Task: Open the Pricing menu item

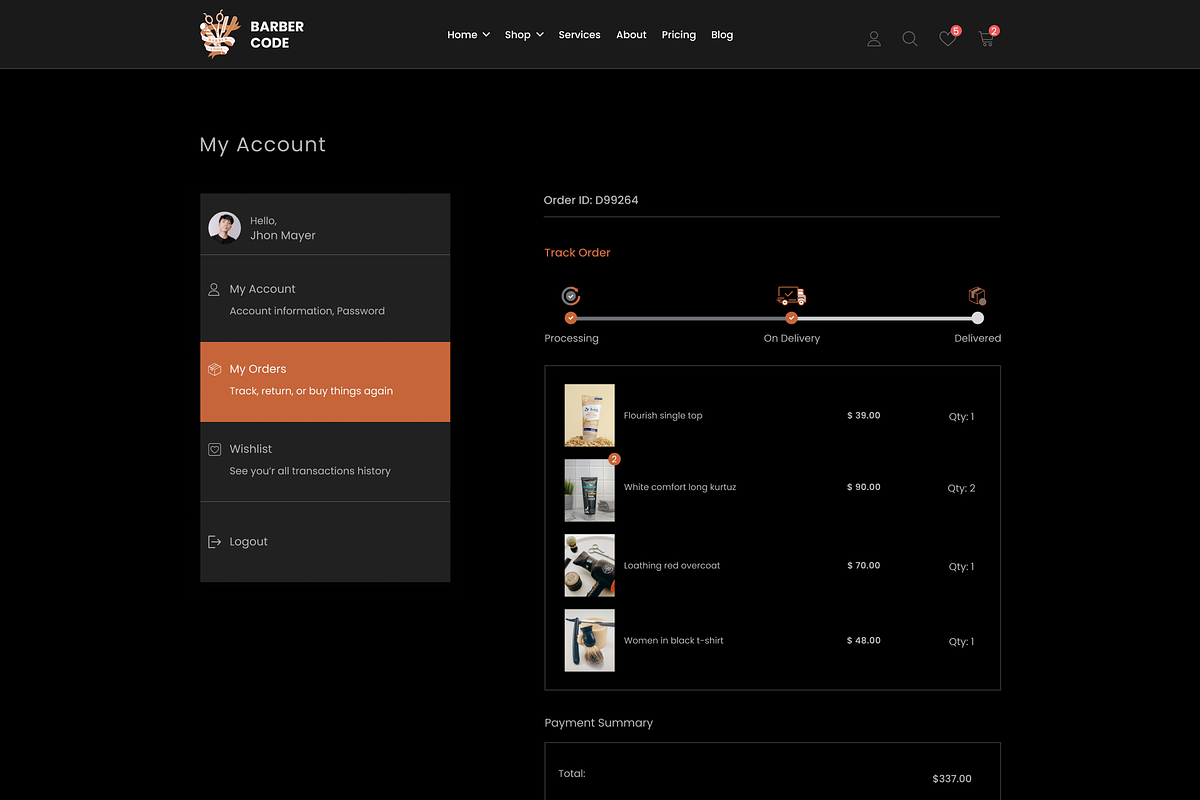Action: (679, 35)
